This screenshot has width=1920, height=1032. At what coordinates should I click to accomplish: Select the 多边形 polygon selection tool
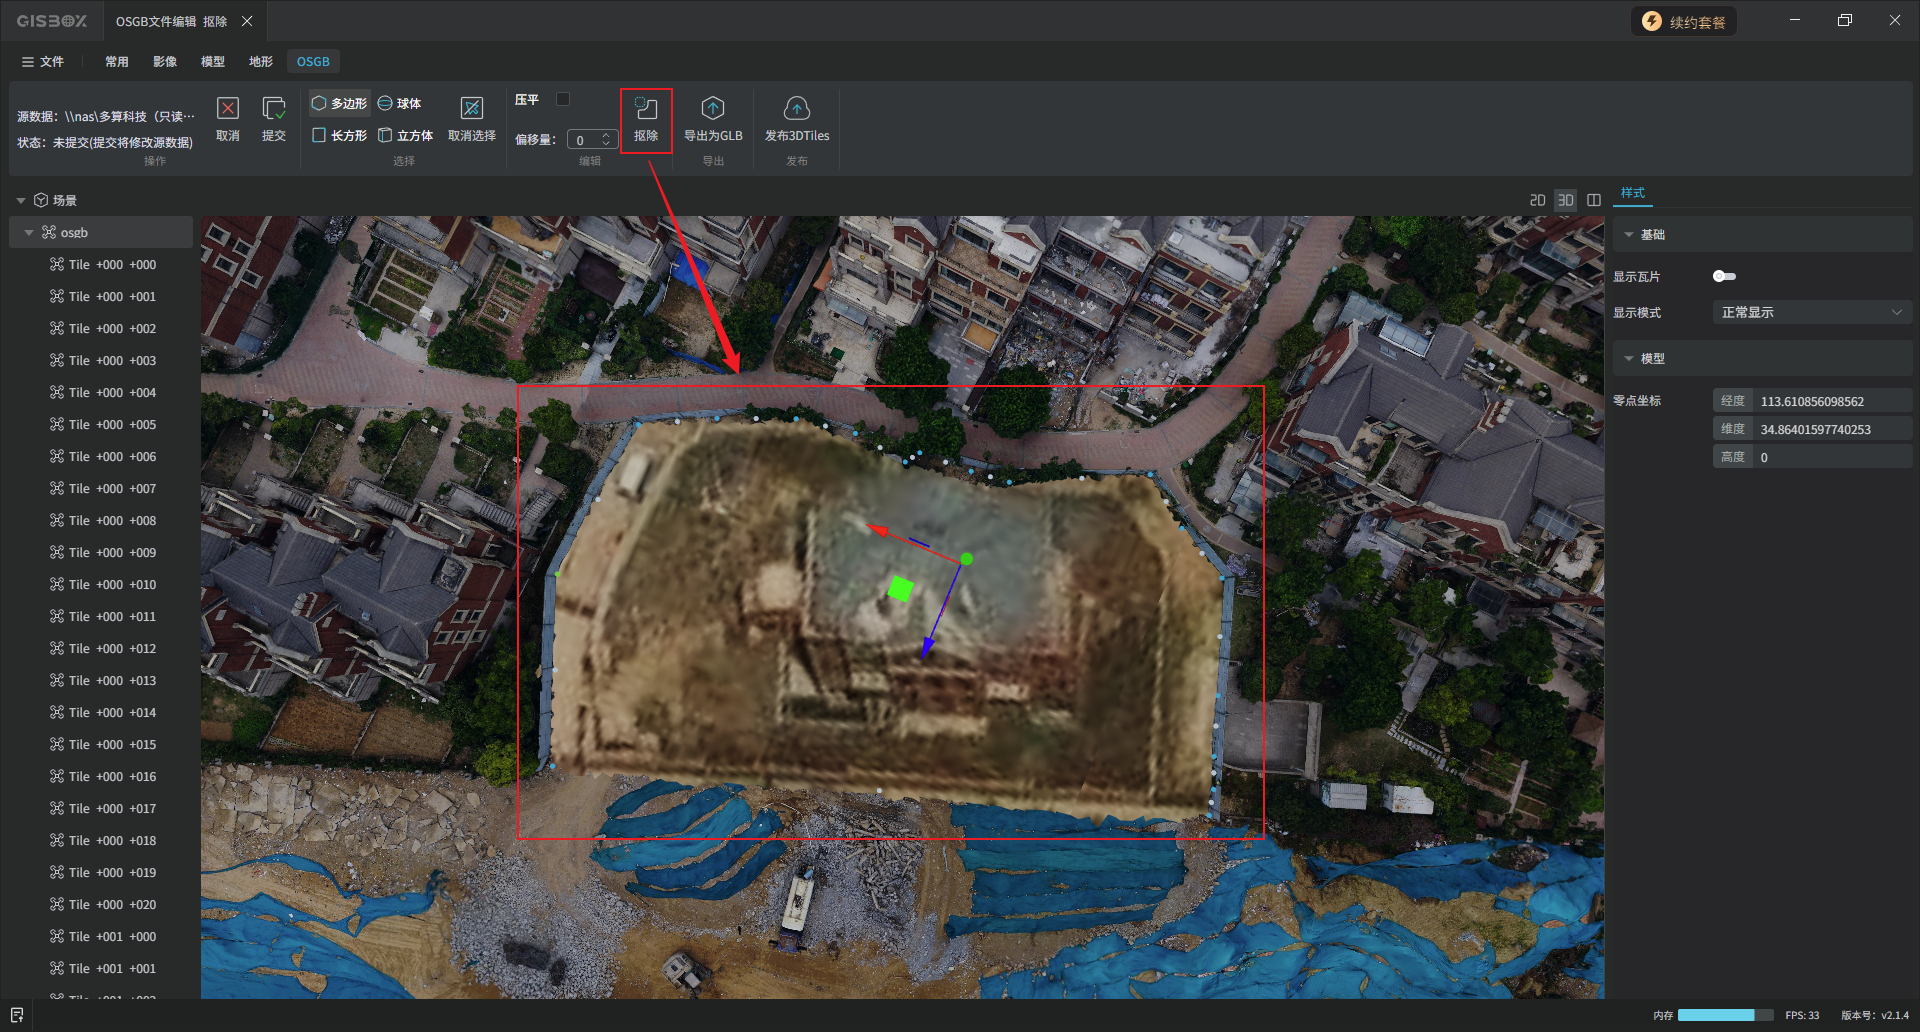[x=339, y=103]
